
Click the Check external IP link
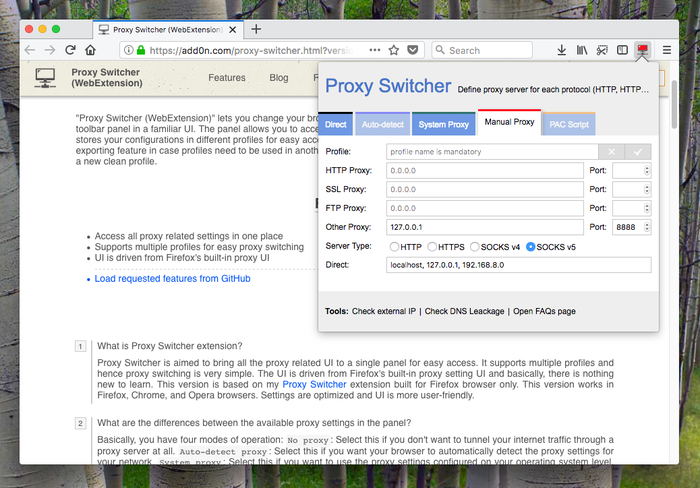point(383,311)
